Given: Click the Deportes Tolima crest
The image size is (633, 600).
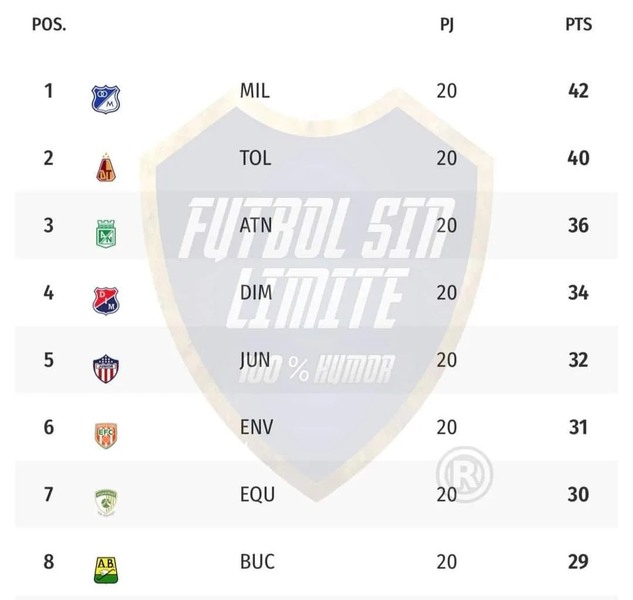Looking at the screenshot, I should click(x=106, y=168).
